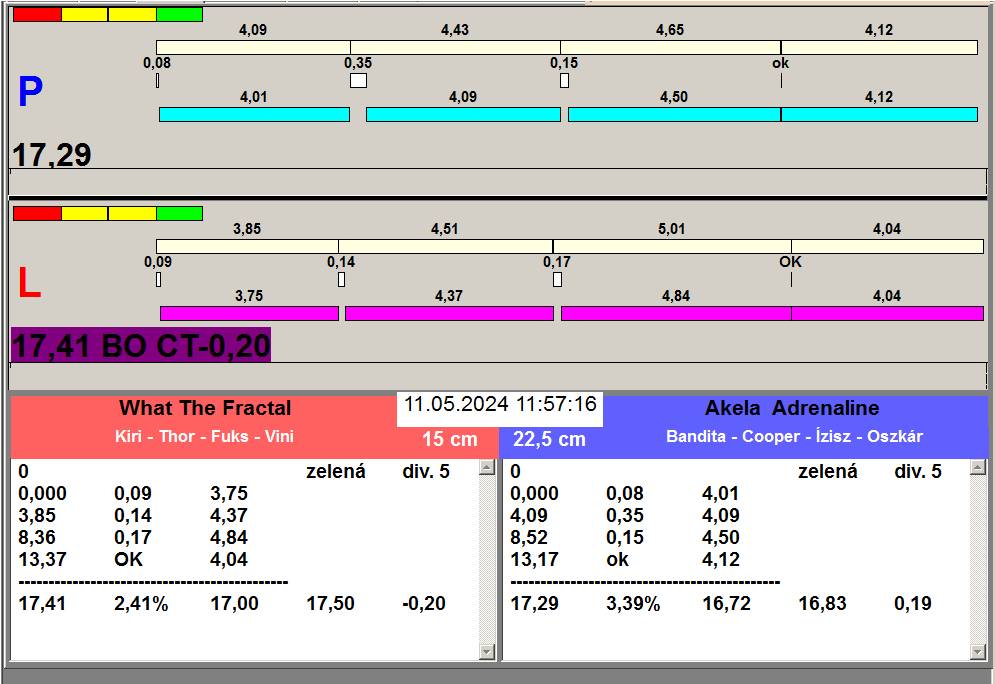Click the 13,17 split in right table

[x=534, y=560]
